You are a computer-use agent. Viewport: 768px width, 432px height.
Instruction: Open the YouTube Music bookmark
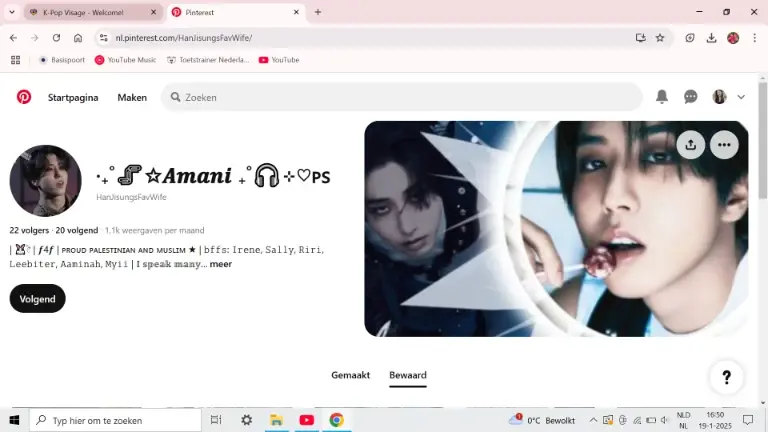[x=125, y=60]
